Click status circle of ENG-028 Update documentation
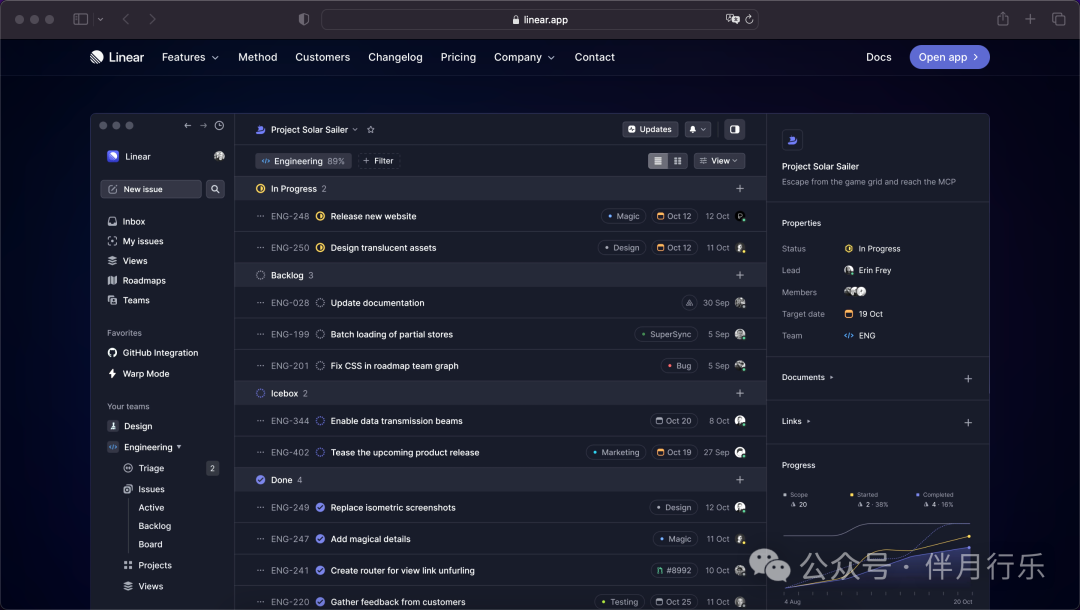Viewport: 1080px width, 610px height. [x=320, y=303]
